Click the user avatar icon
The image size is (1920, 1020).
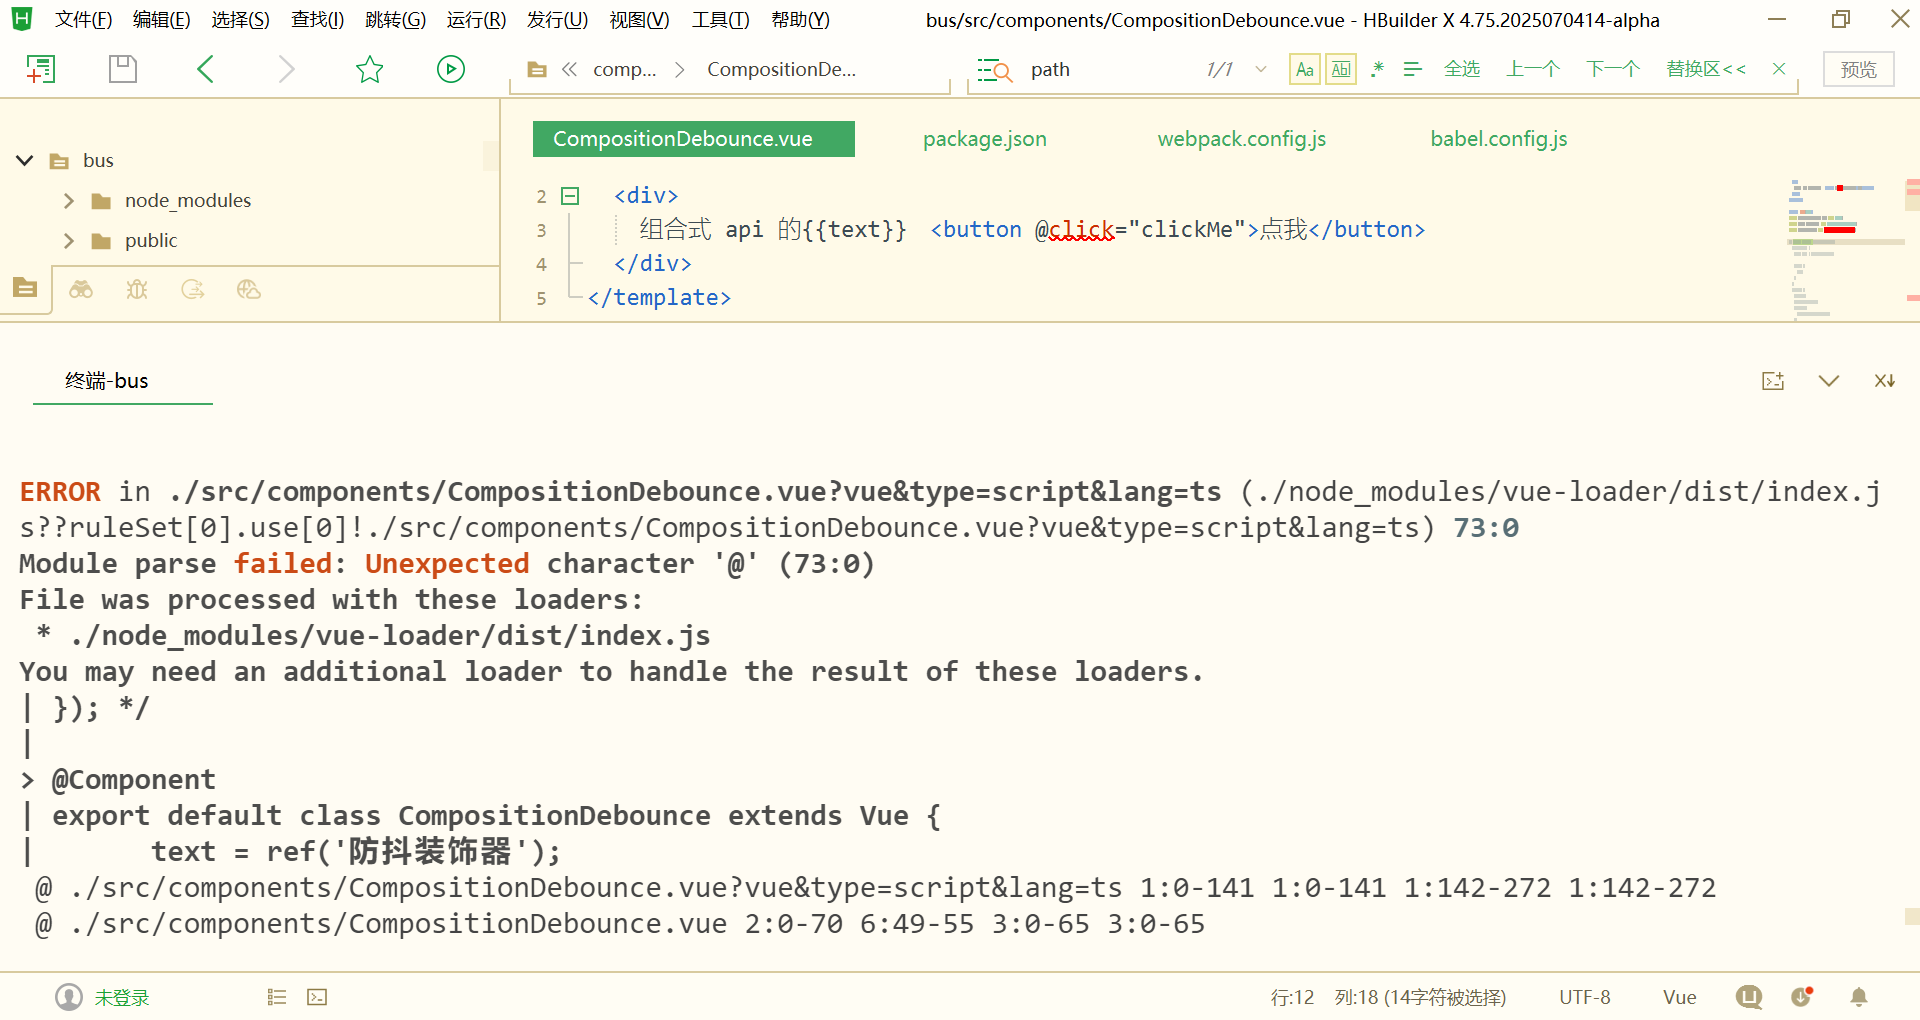tap(69, 997)
